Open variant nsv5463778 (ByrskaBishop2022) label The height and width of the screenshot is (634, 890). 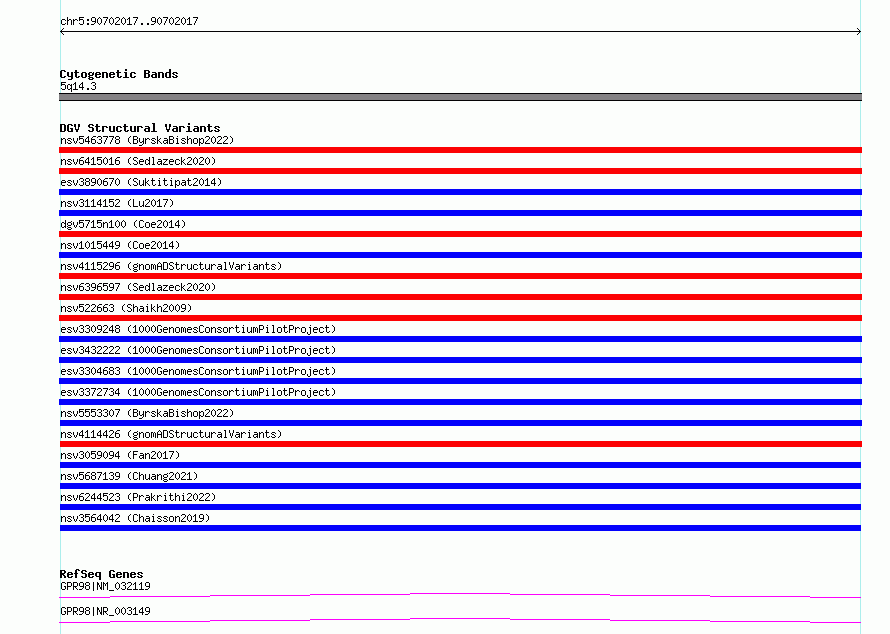click(x=147, y=140)
